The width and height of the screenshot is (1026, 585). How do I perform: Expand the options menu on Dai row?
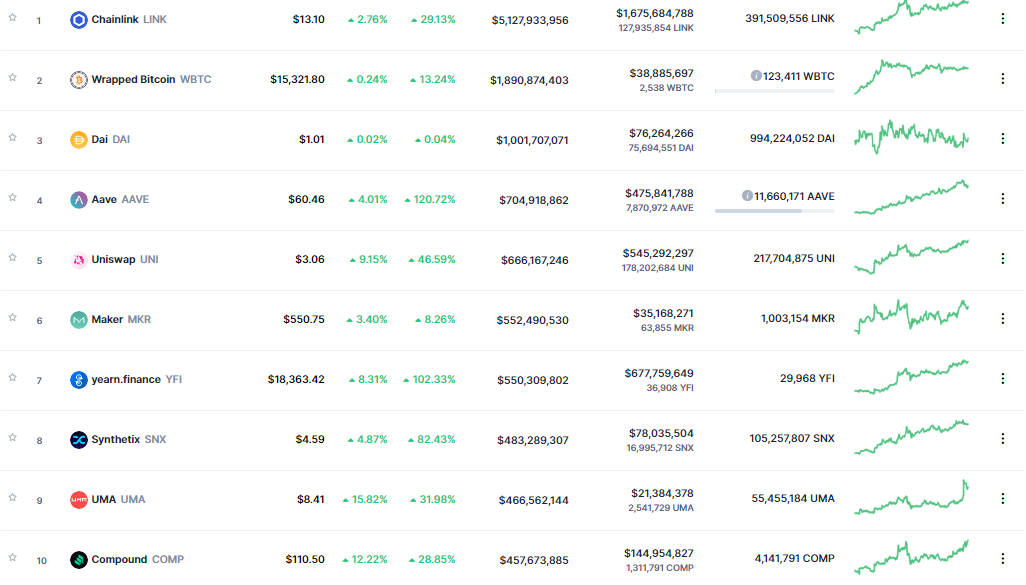(x=1002, y=139)
